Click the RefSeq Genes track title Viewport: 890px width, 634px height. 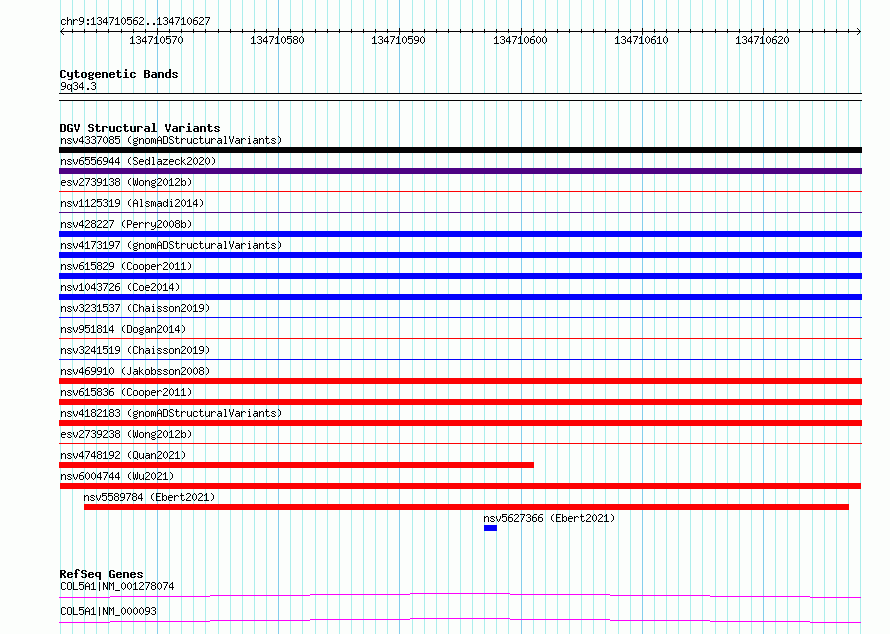point(101,574)
